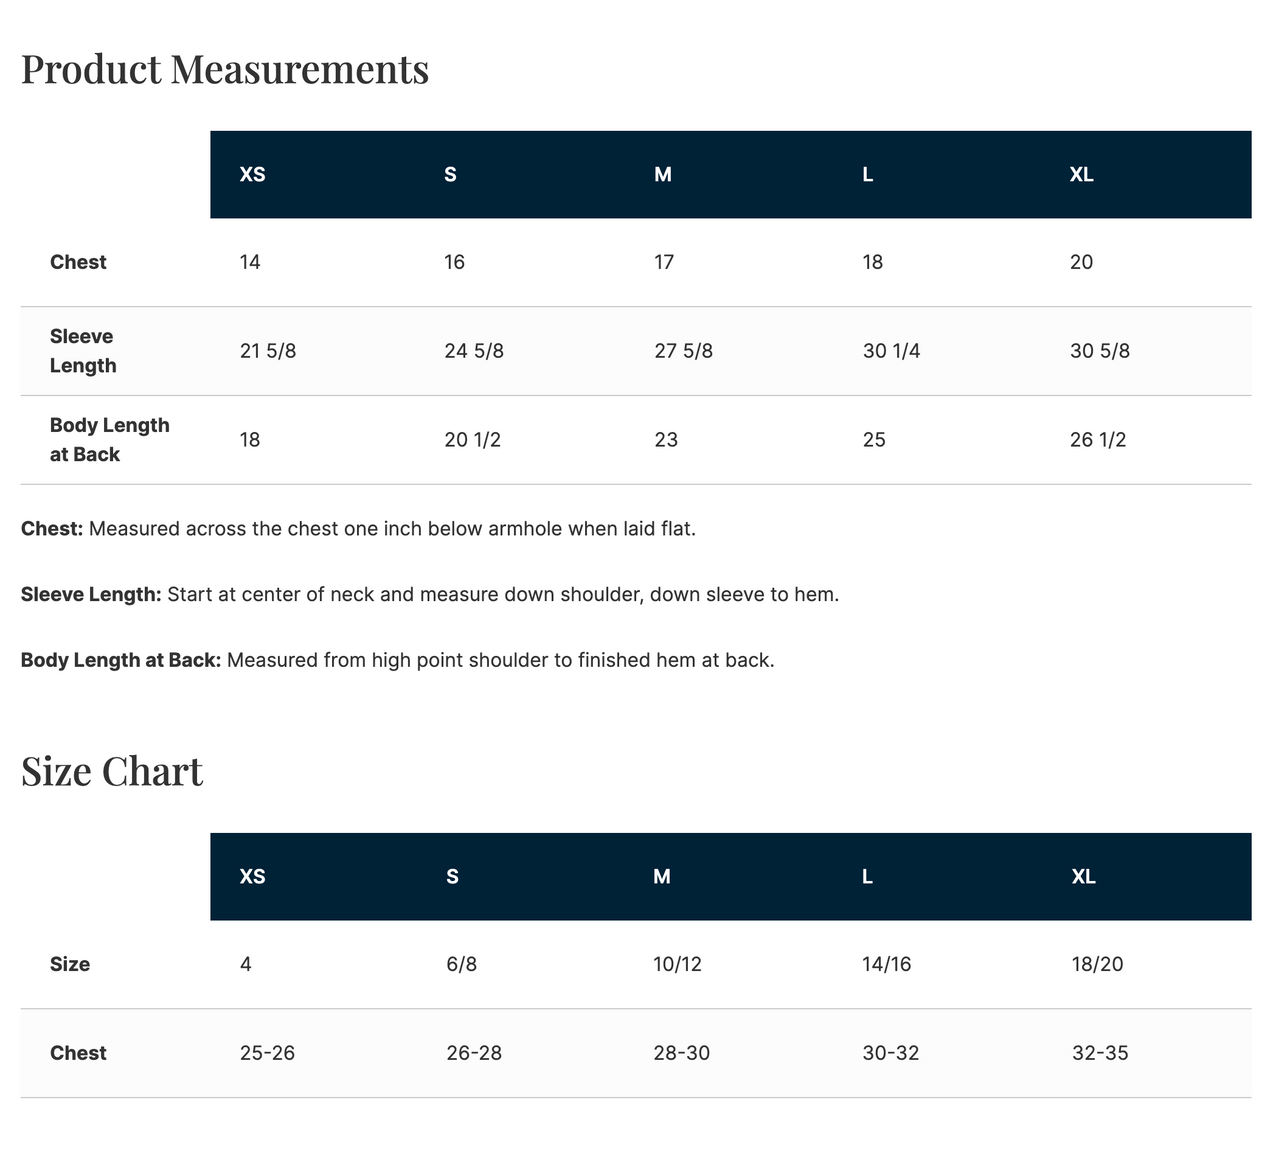This screenshot has height=1156, width=1276.
Task: Click the 20 1/2 body length value
Action: pos(472,440)
